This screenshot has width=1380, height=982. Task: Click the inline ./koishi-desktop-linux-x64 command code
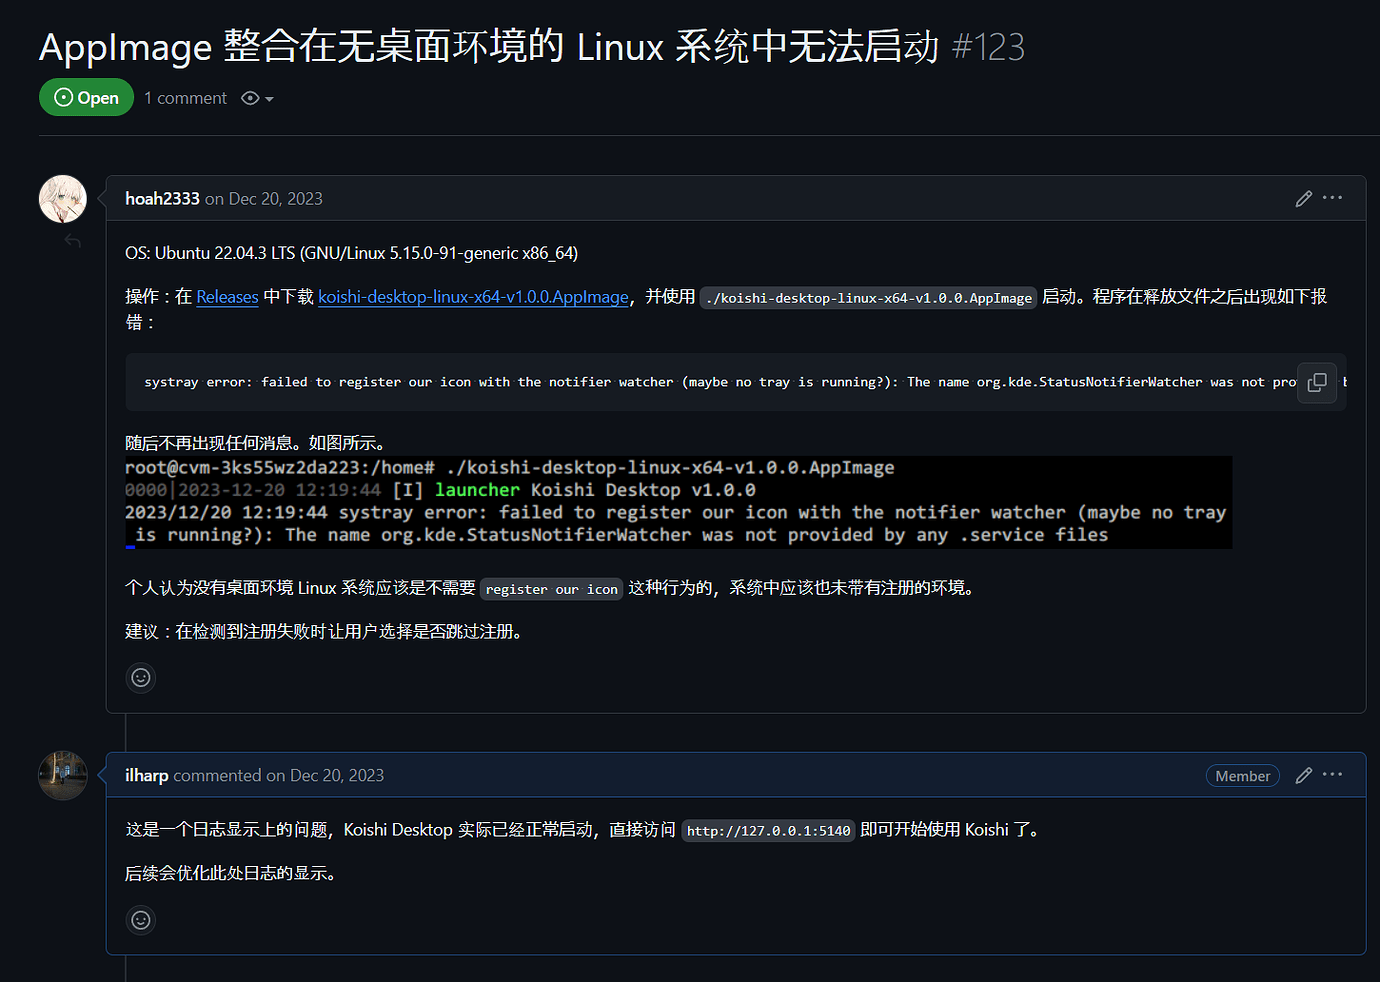click(x=868, y=298)
